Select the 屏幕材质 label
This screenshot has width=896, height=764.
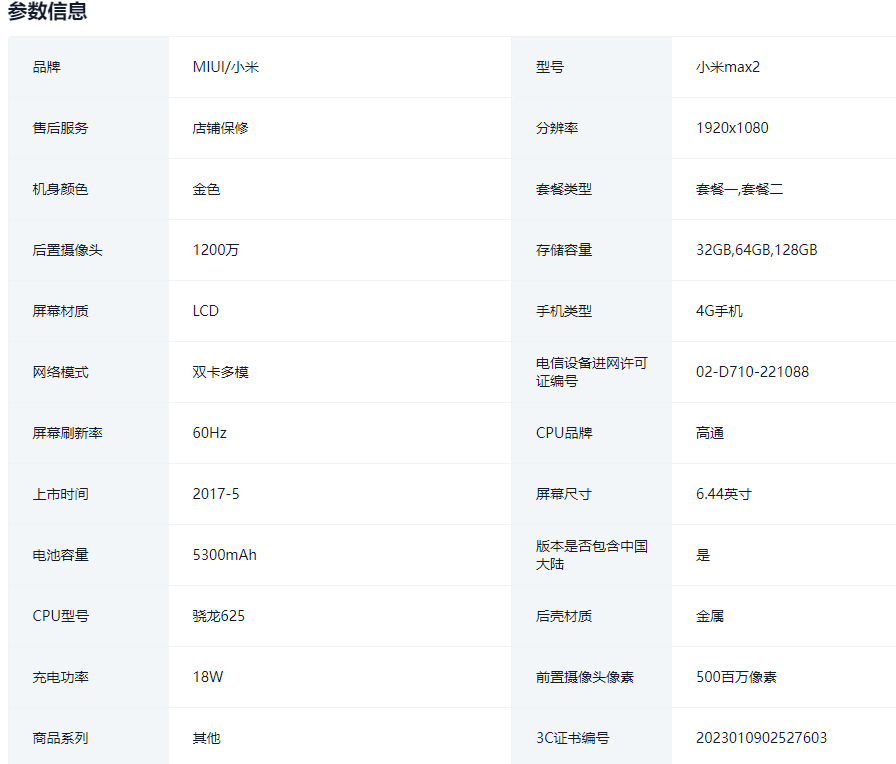tap(61, 311)
